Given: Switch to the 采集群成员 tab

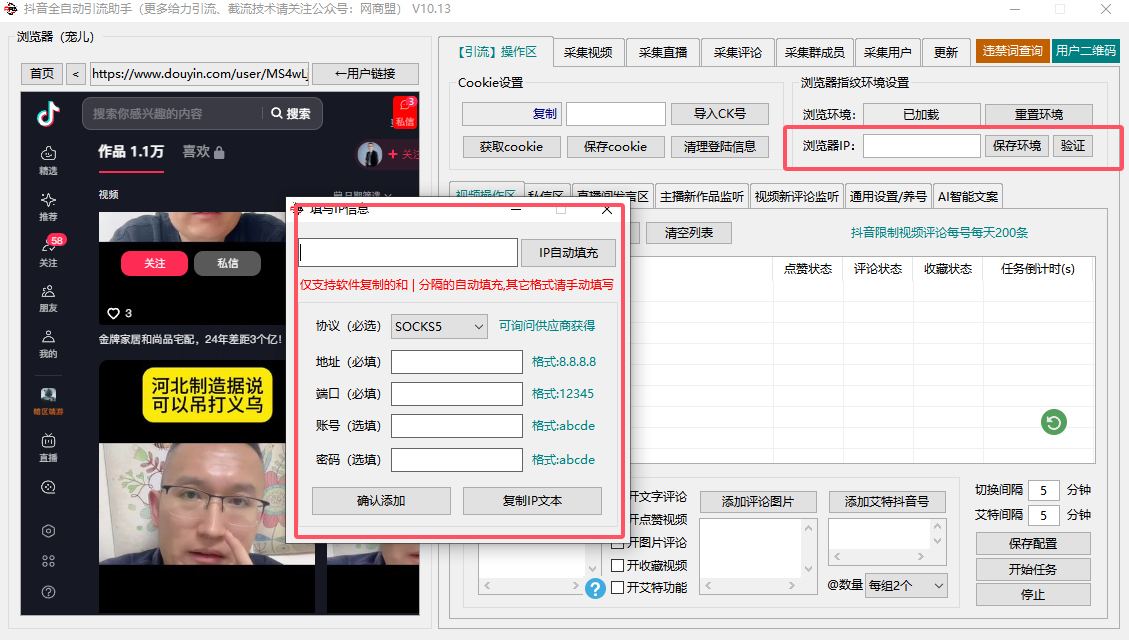Looking at the screenshot, I should (814, 53).
